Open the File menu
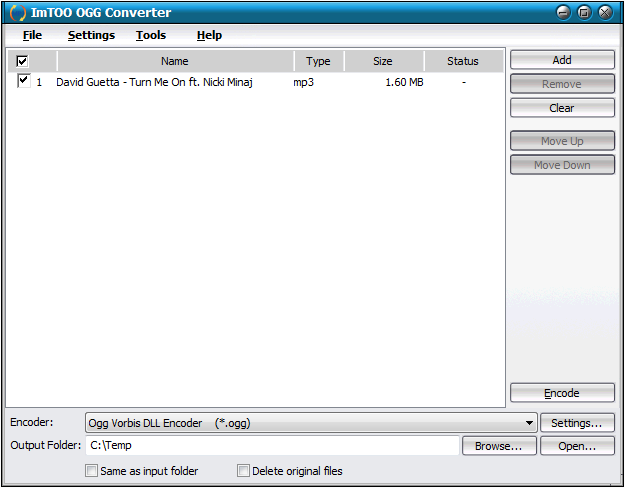 point(32,35)
